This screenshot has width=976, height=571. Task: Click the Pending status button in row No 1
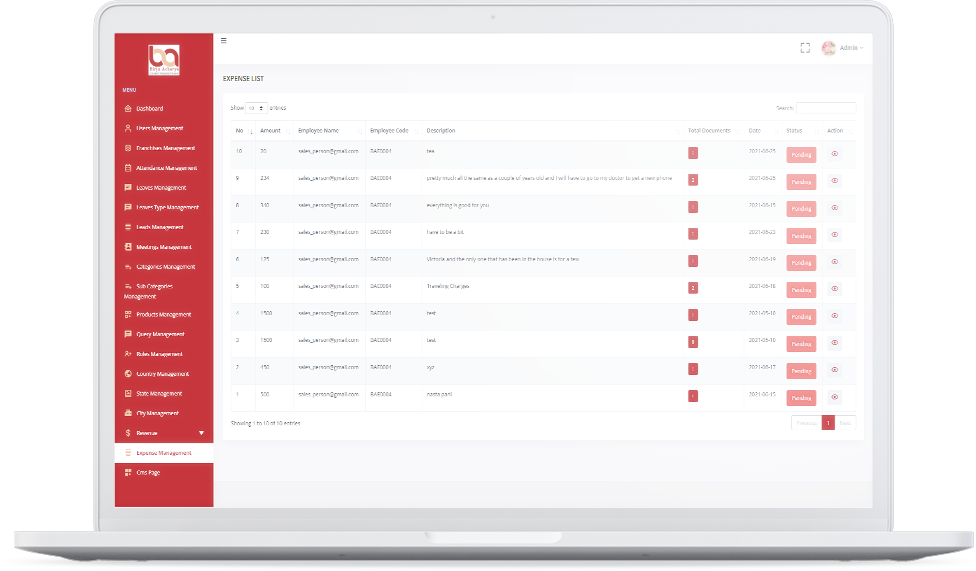[x=801, y=398]
